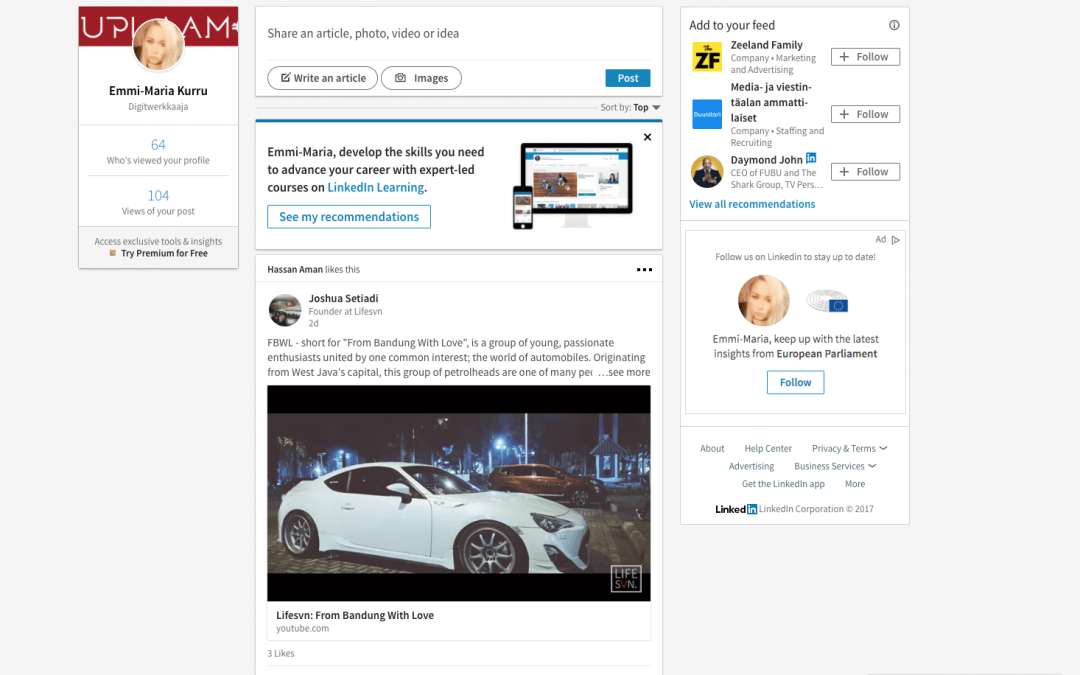Click the Images upload button
The image size is (1080, 675).
(422, 78)
